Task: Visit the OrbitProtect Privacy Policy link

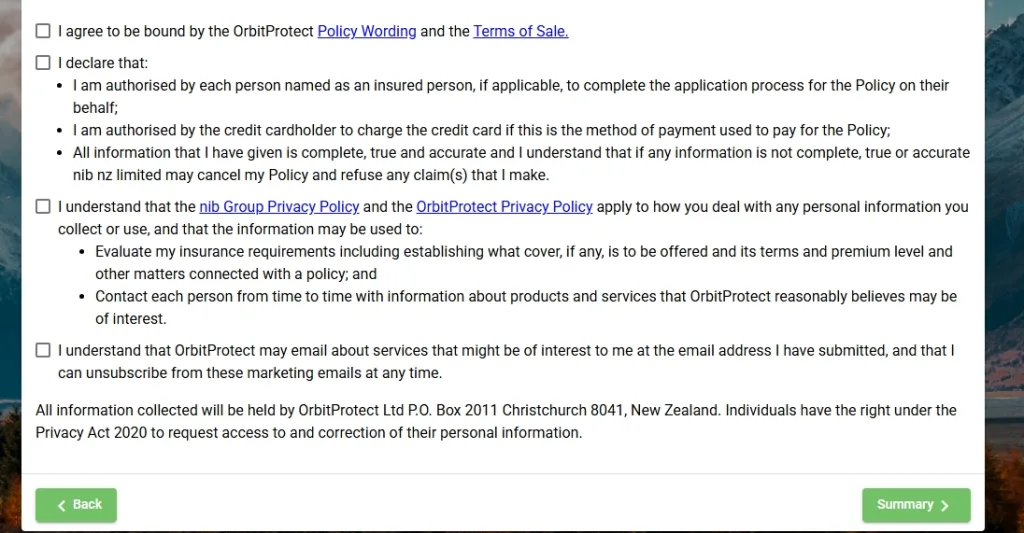Action: [504, 207]
